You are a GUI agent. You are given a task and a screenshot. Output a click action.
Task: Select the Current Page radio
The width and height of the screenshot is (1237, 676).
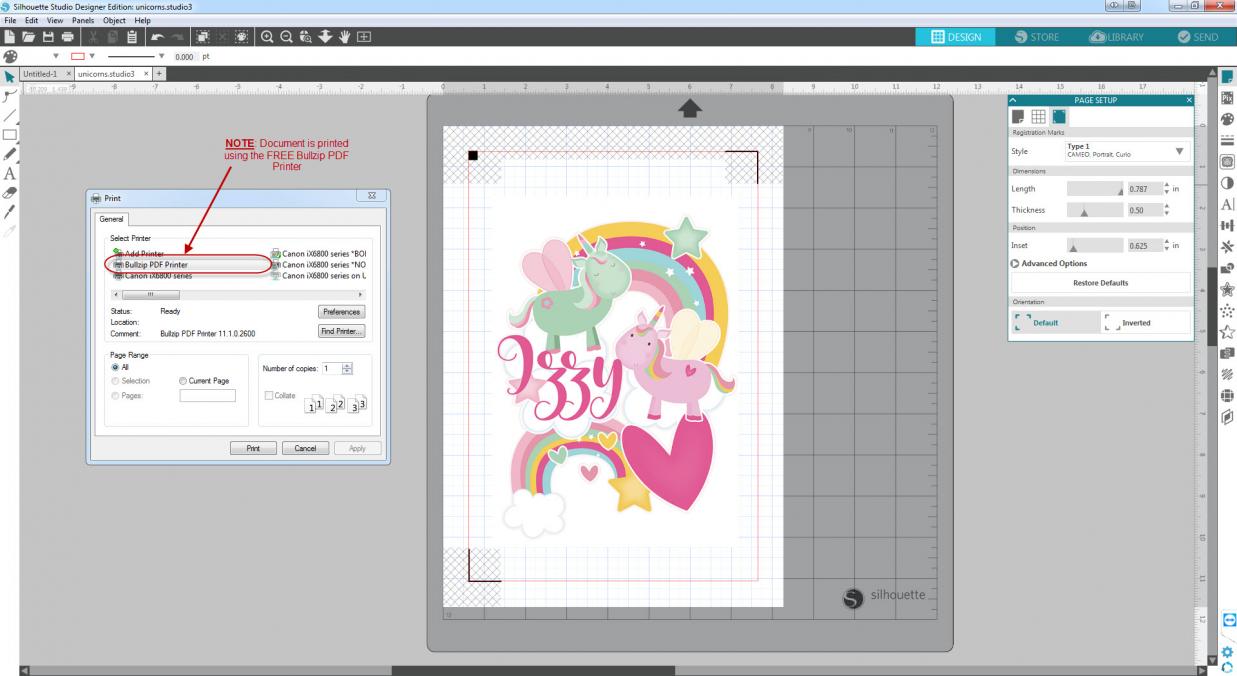point(182,381)
